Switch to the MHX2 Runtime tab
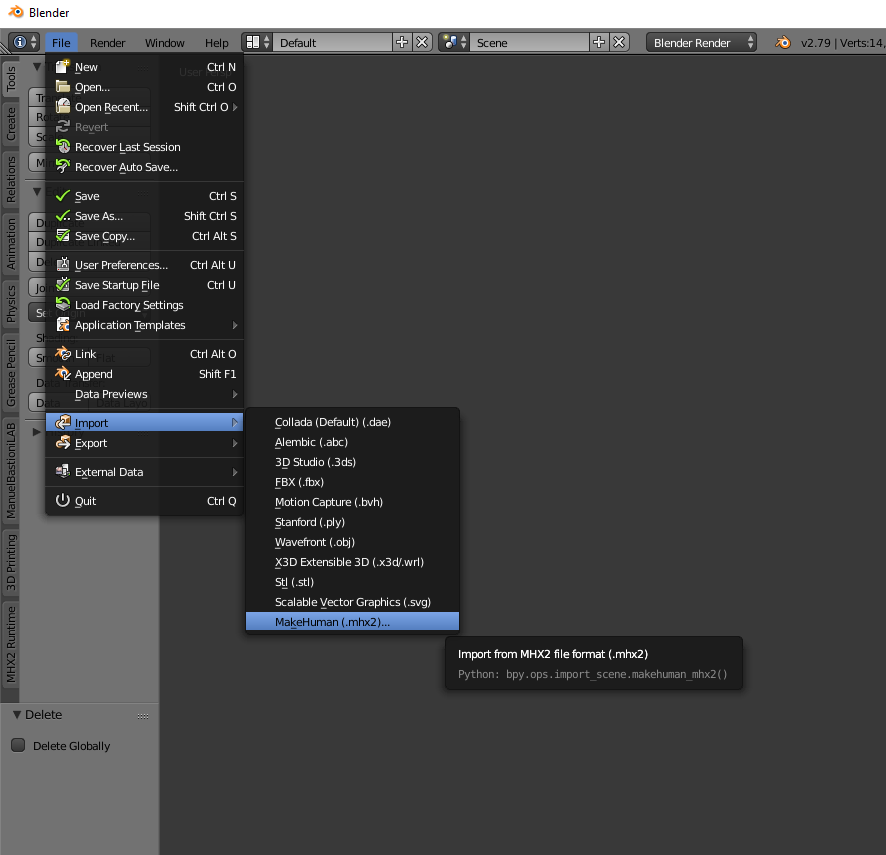The width and height of the screenshot is (886, 855). [x=11, y=644]
